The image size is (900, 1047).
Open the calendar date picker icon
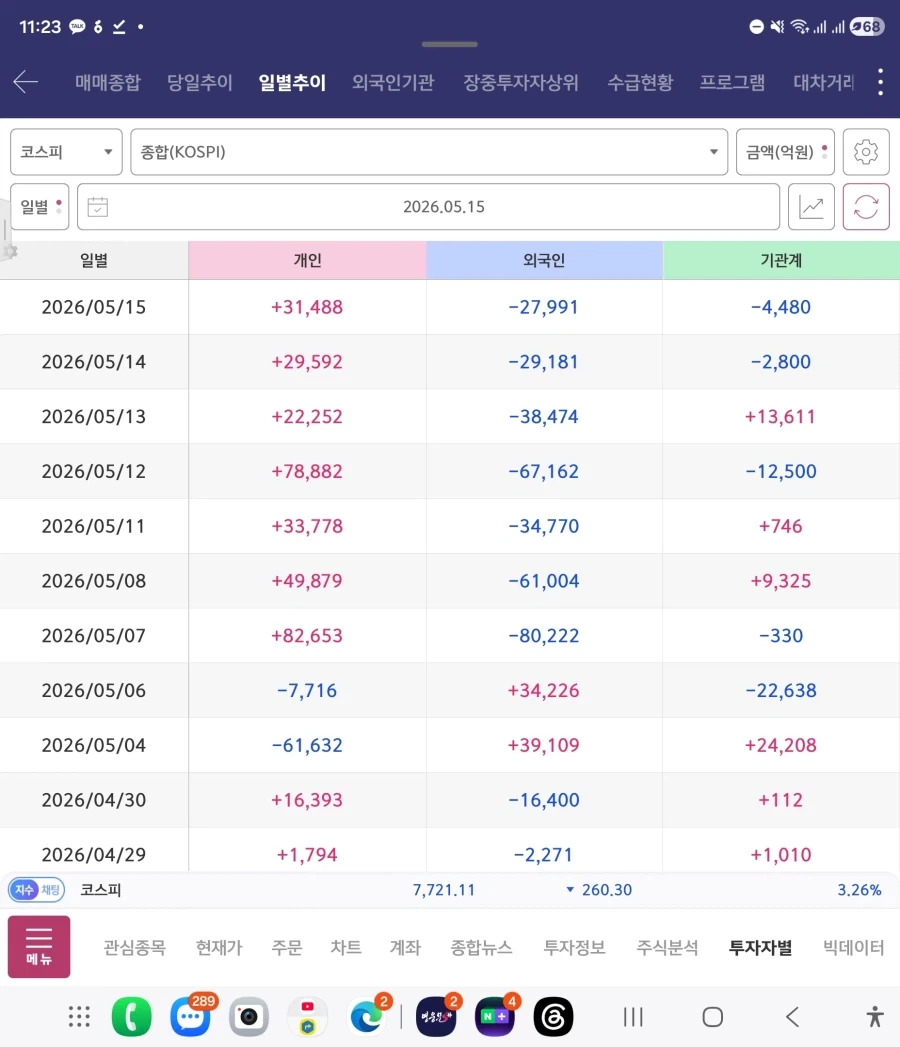tap(97, 207)
